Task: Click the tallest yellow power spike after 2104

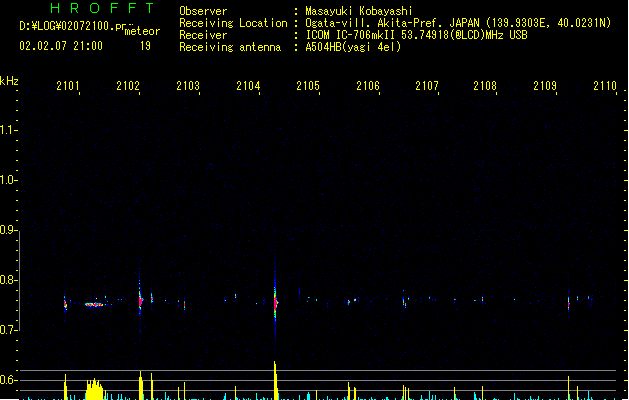Action: (x=276, y=380)
